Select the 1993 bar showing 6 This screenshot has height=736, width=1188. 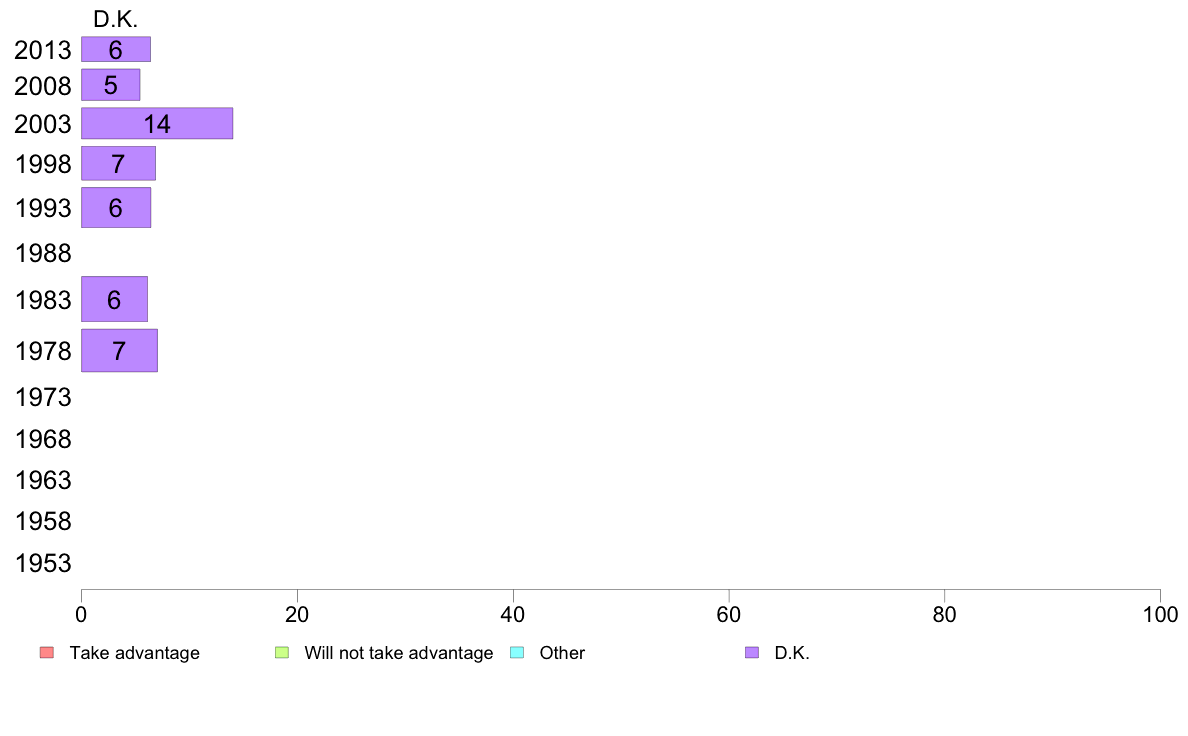click(116, 208)
